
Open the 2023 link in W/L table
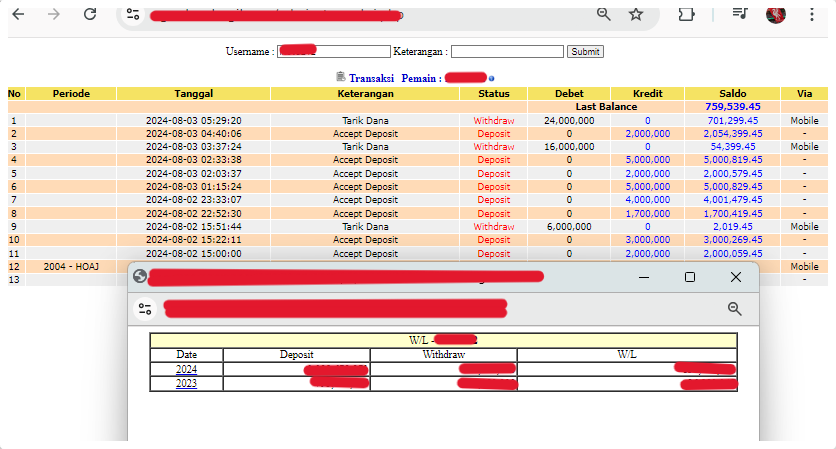(186, 383)
